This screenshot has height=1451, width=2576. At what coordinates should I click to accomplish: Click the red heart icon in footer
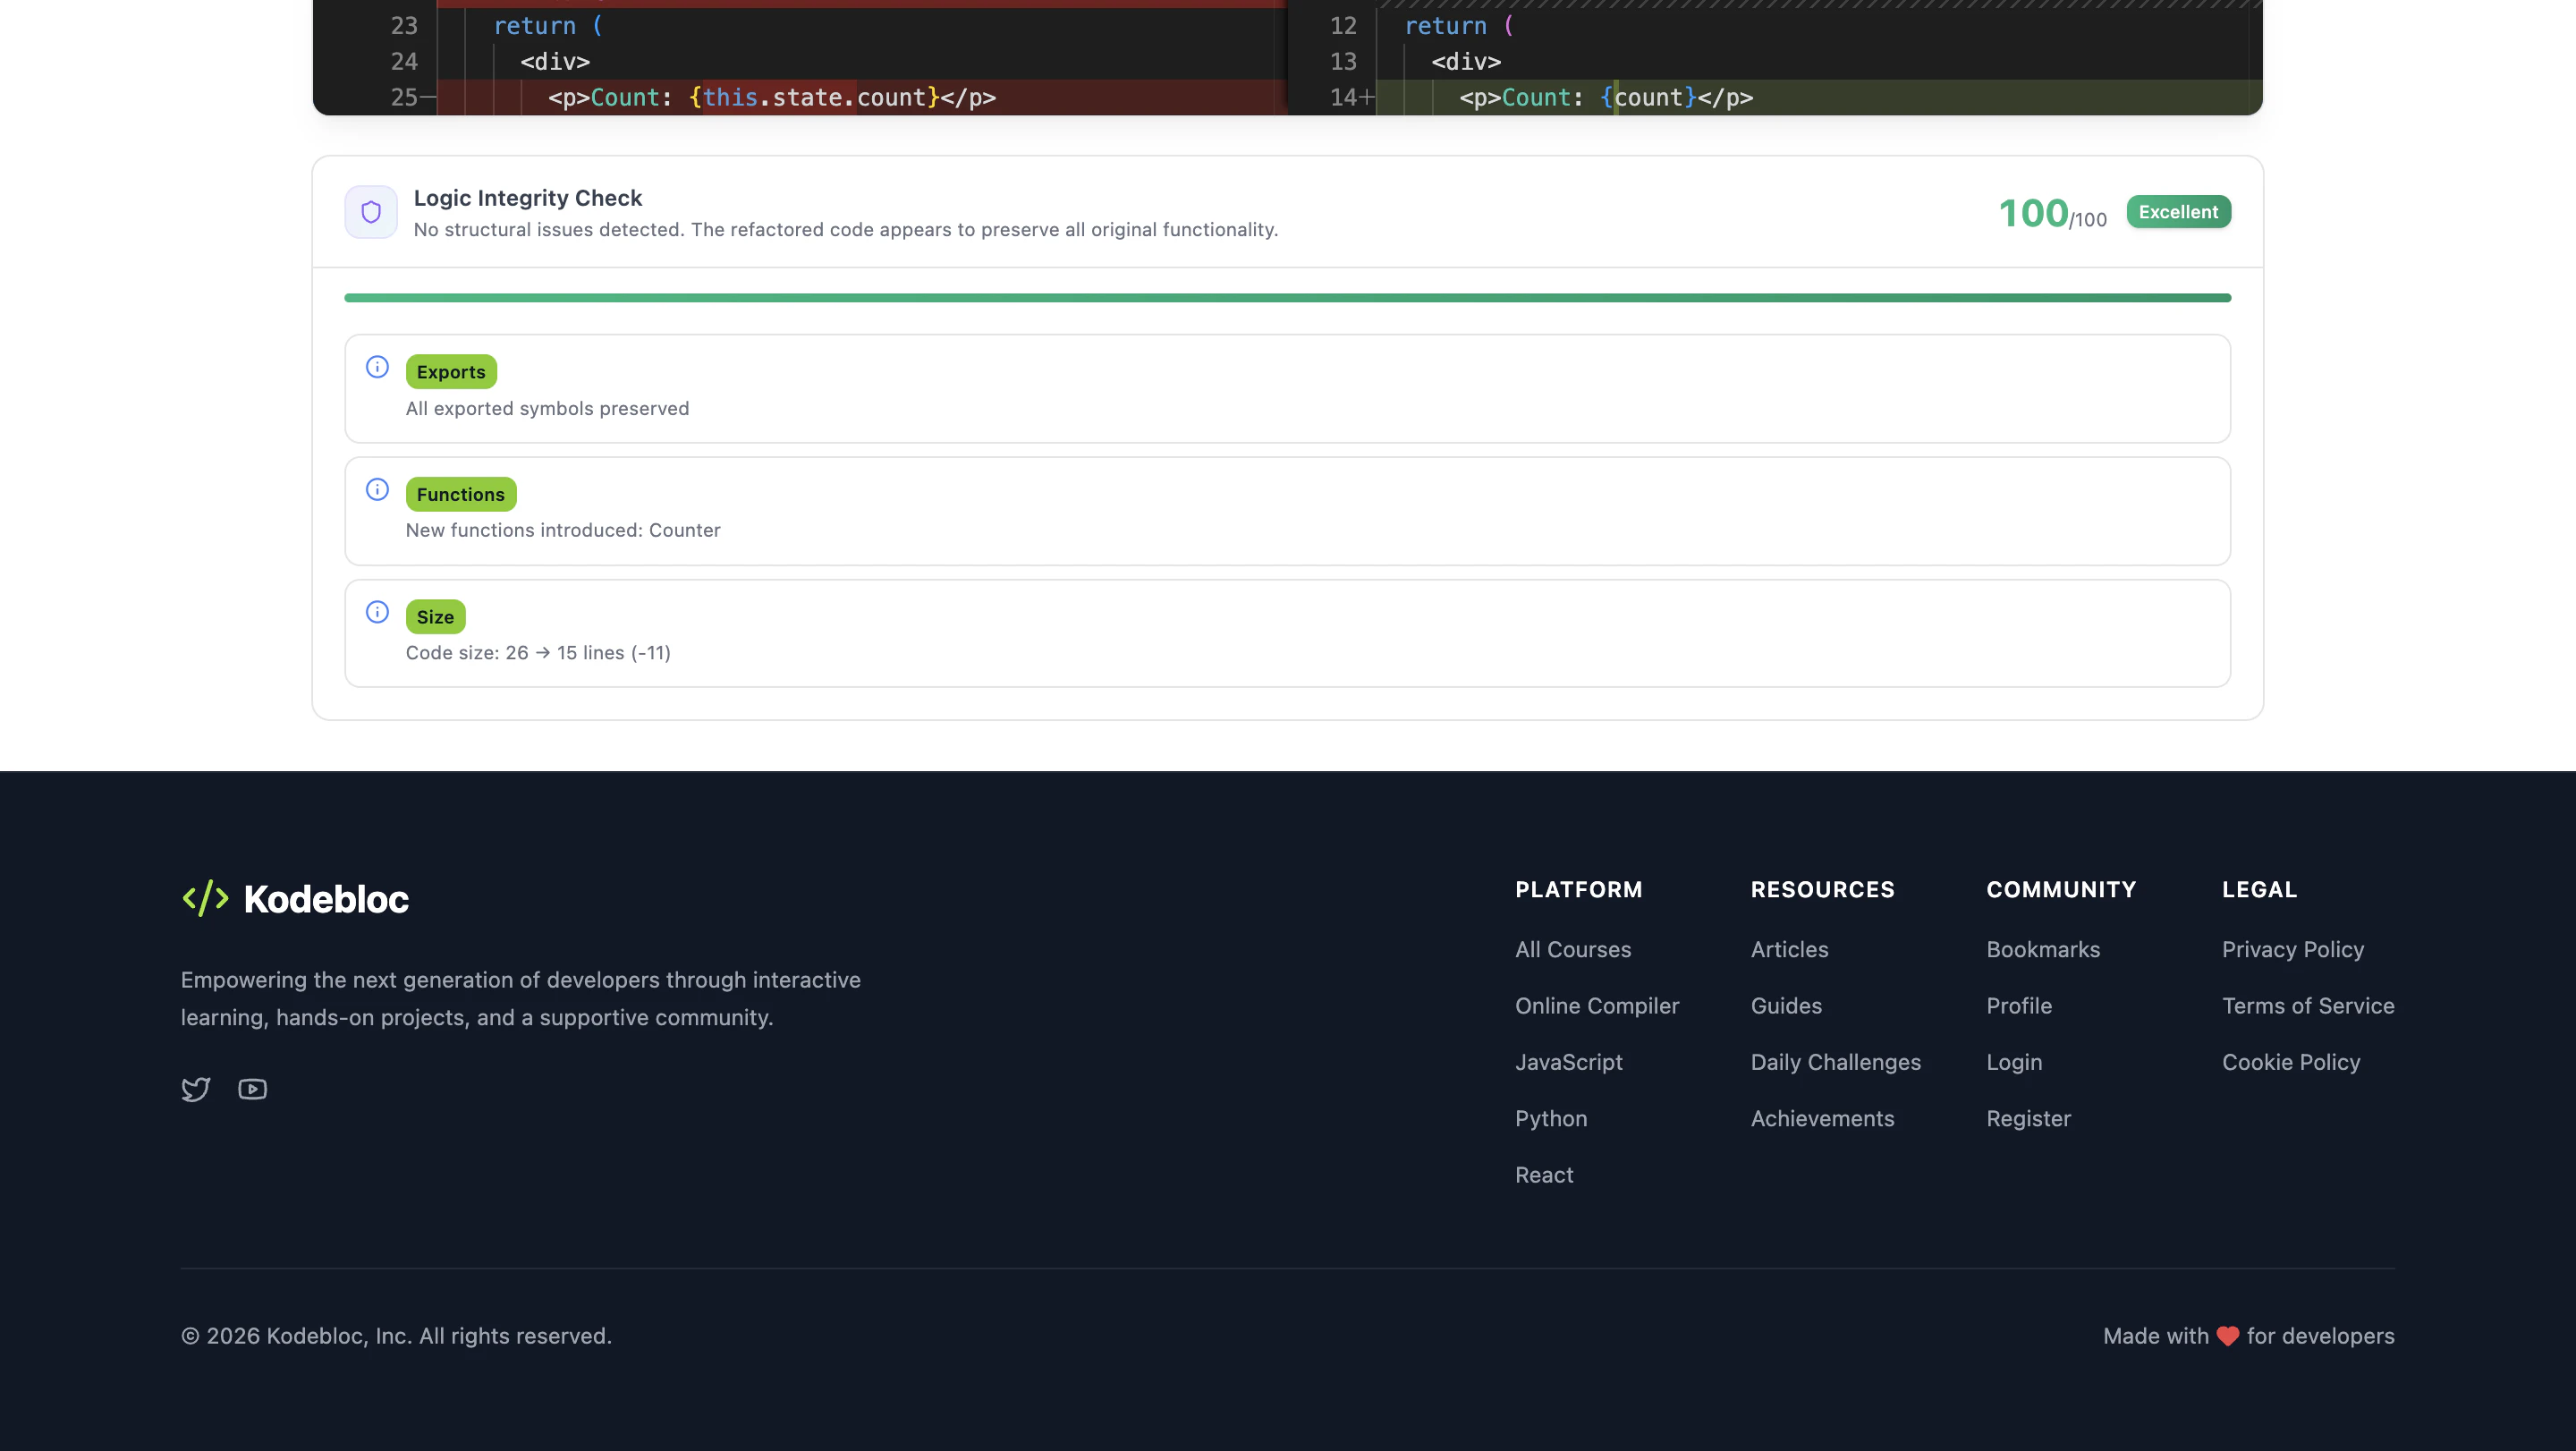tap(2227, 1336)
